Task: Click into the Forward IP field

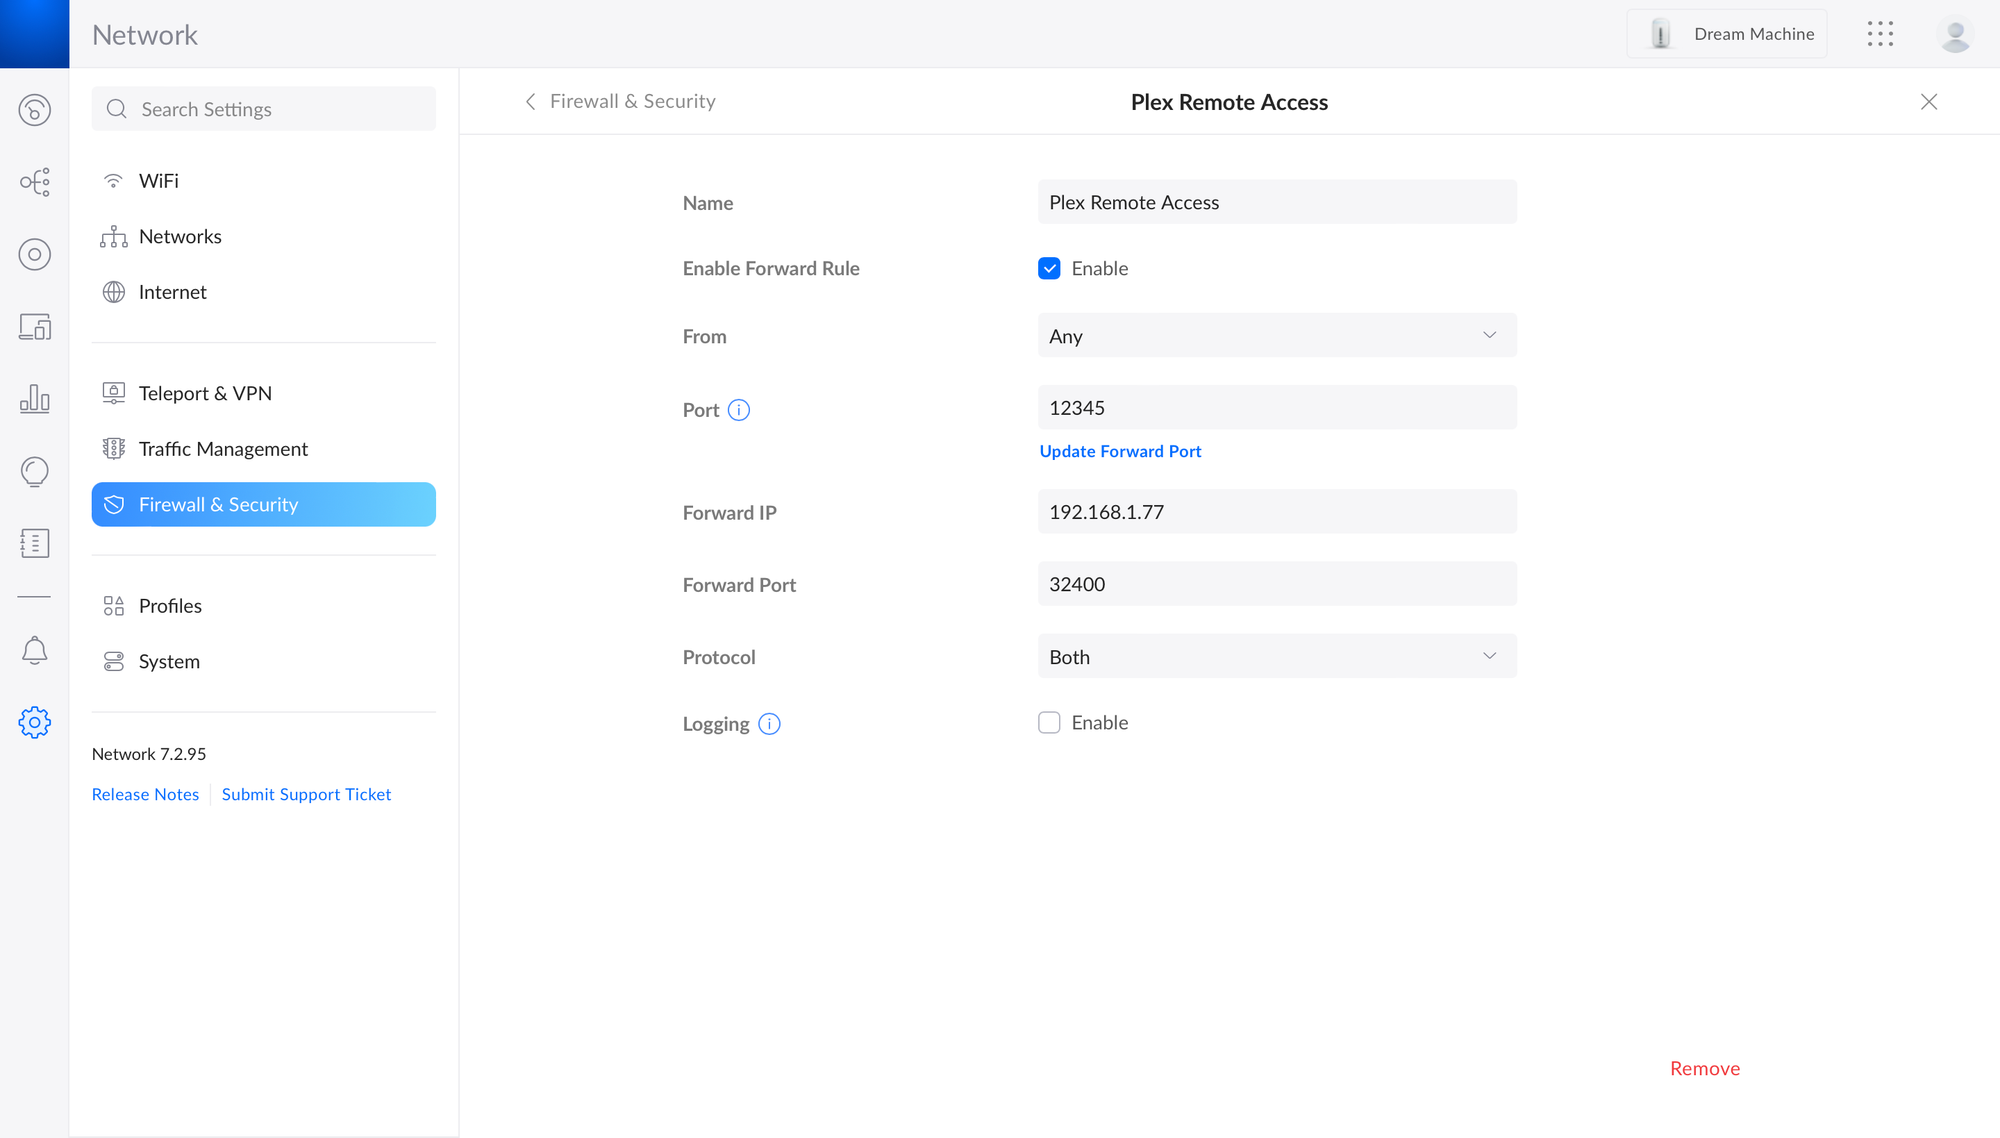Action: click(1277, 512)
